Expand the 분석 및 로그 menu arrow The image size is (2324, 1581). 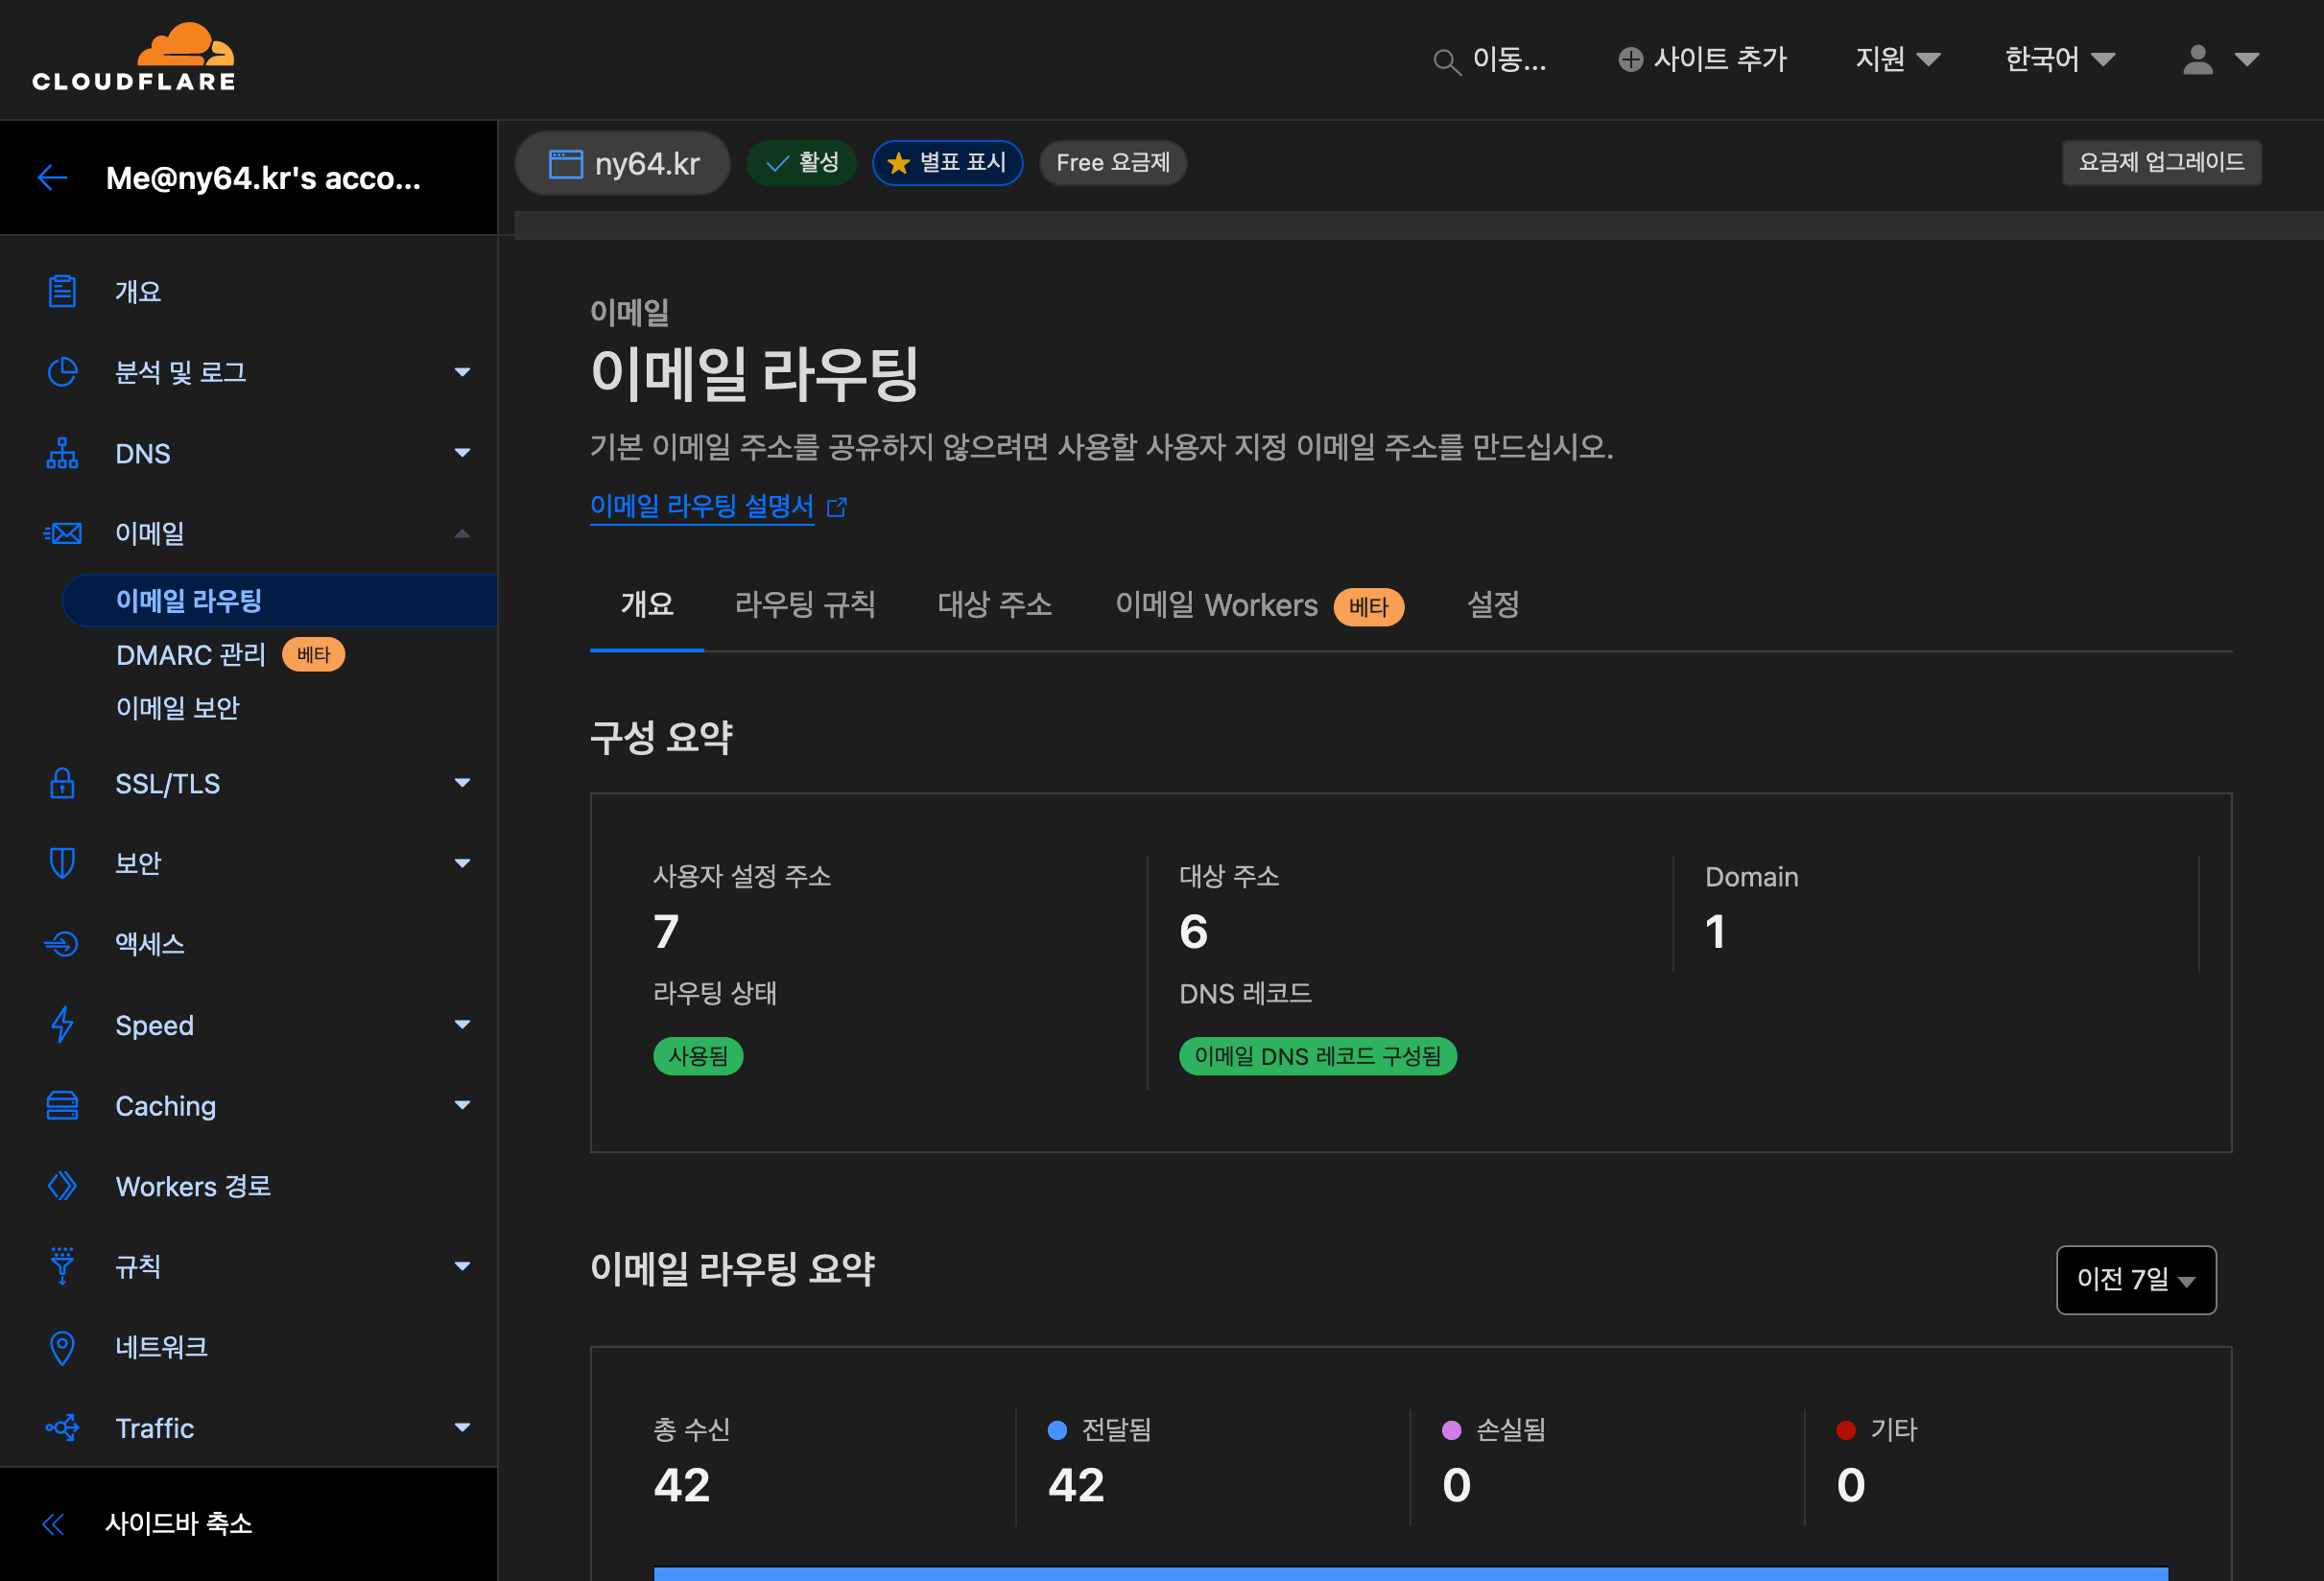coord(462,372)
